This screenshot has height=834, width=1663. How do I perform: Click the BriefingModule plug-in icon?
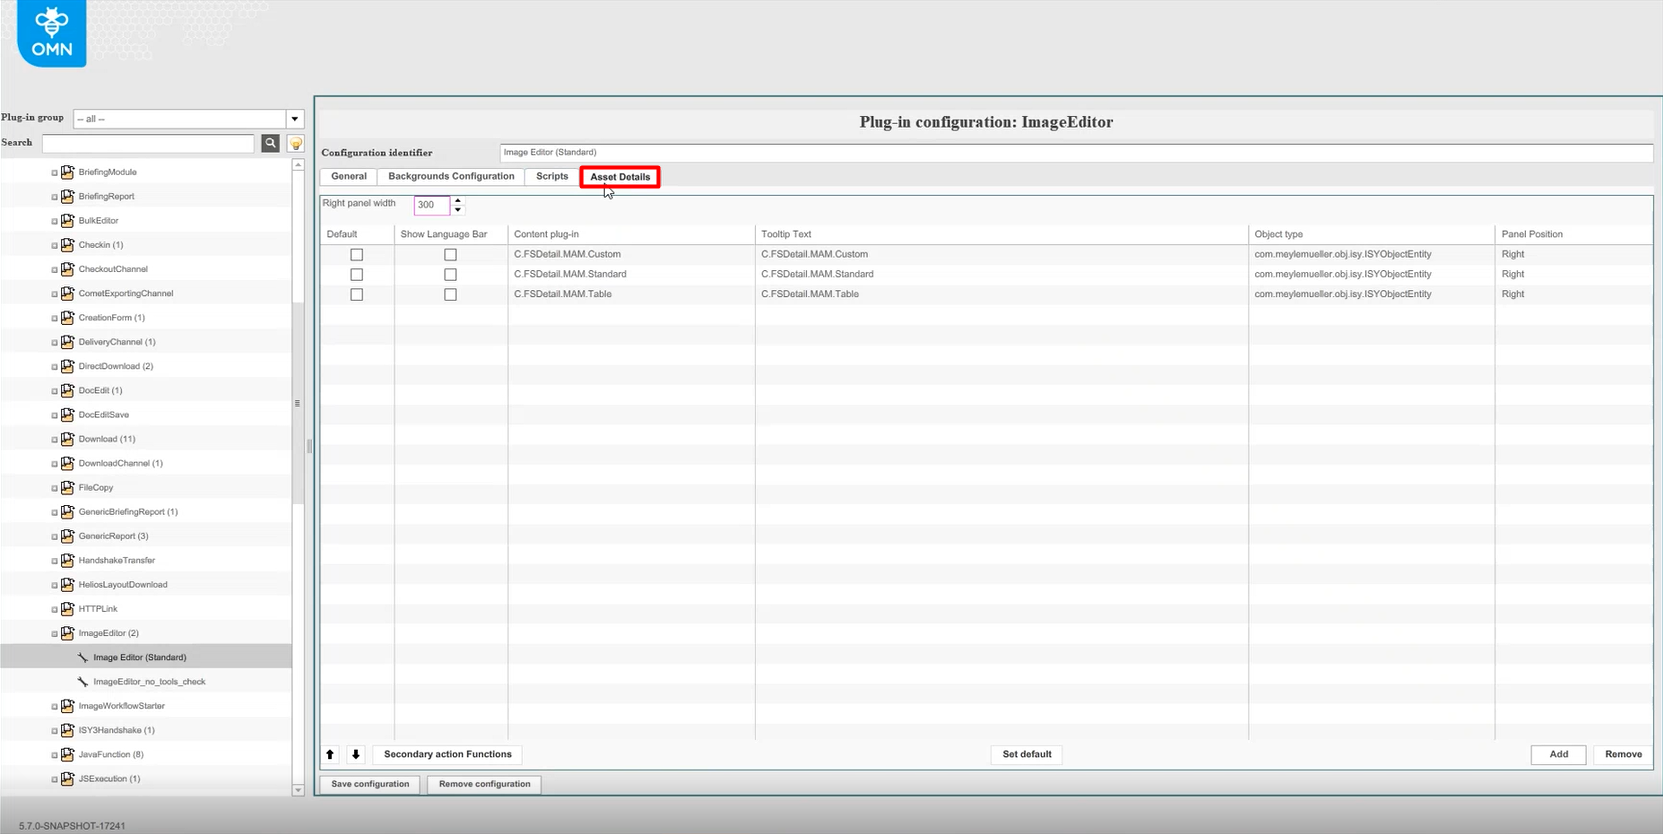pos(68,172)
